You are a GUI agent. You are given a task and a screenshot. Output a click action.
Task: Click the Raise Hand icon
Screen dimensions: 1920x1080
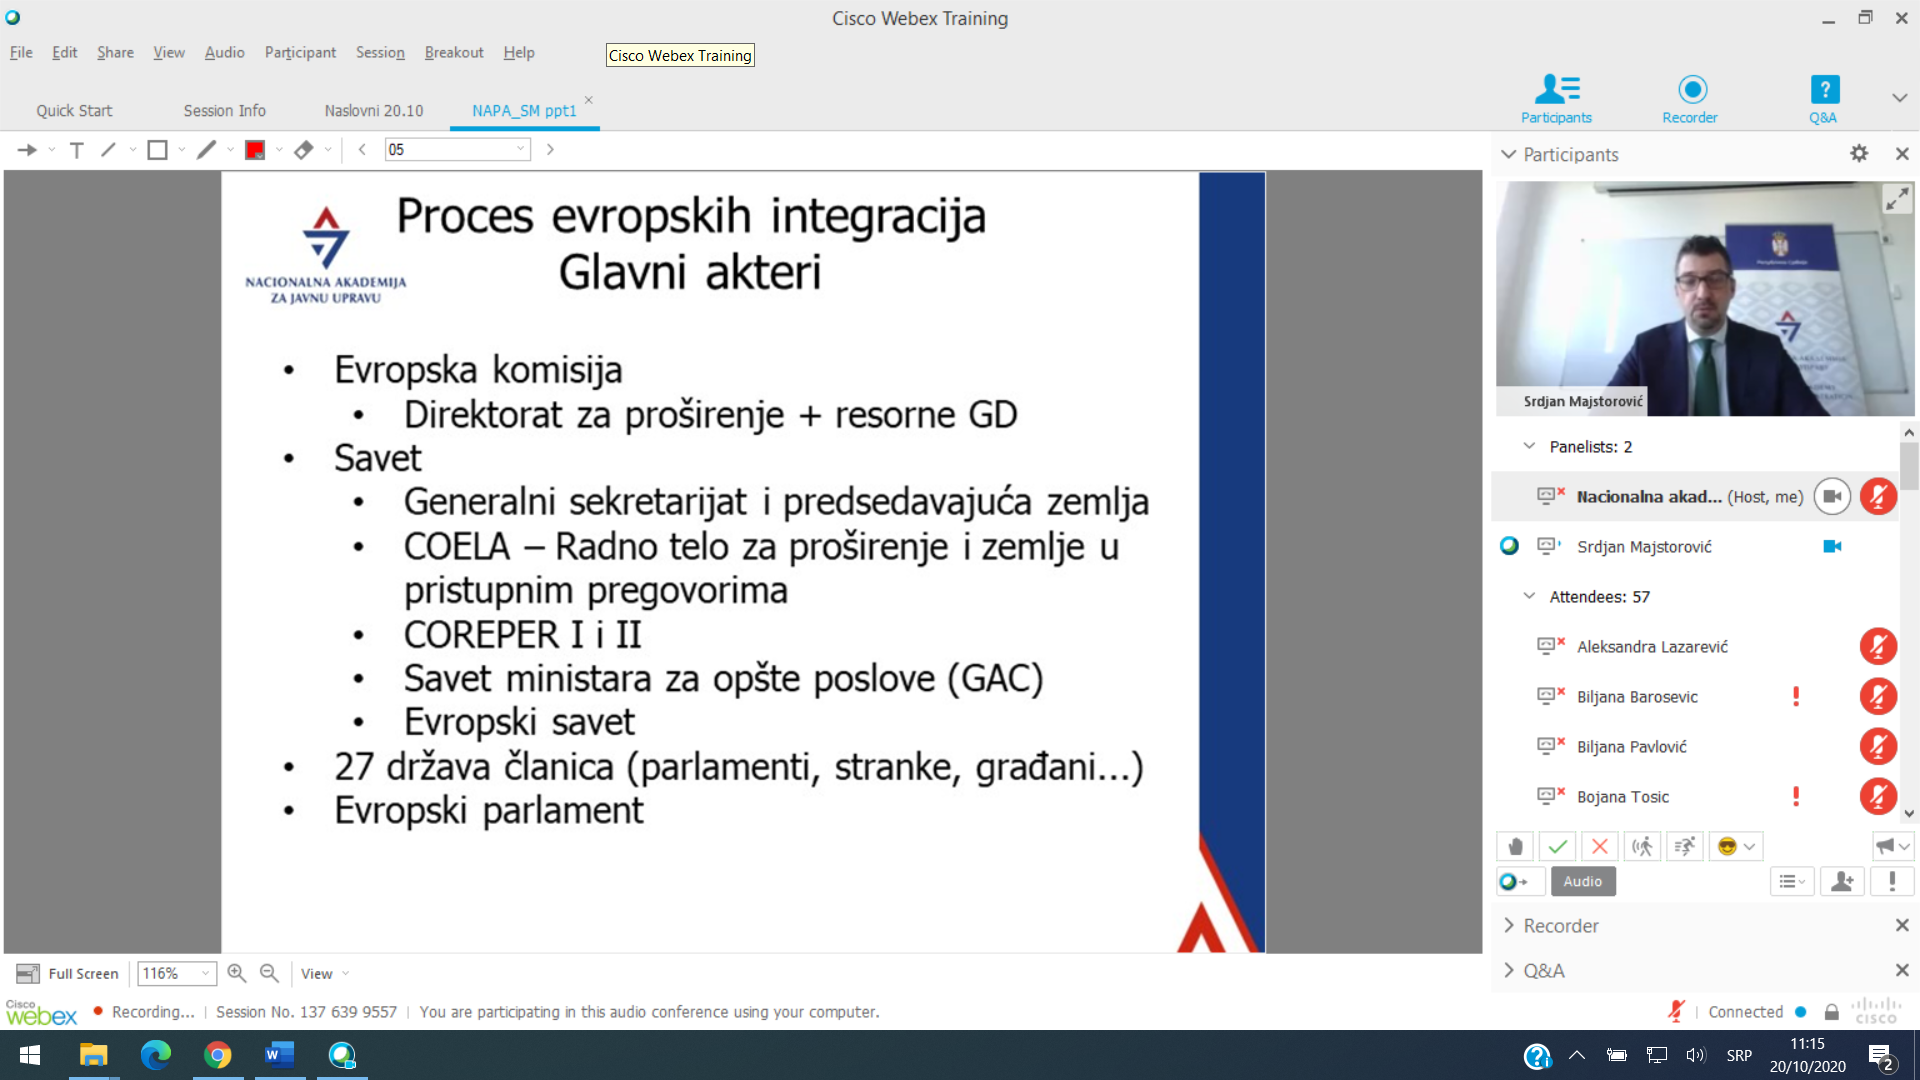pyautogui.click(x=1515, y=847)
